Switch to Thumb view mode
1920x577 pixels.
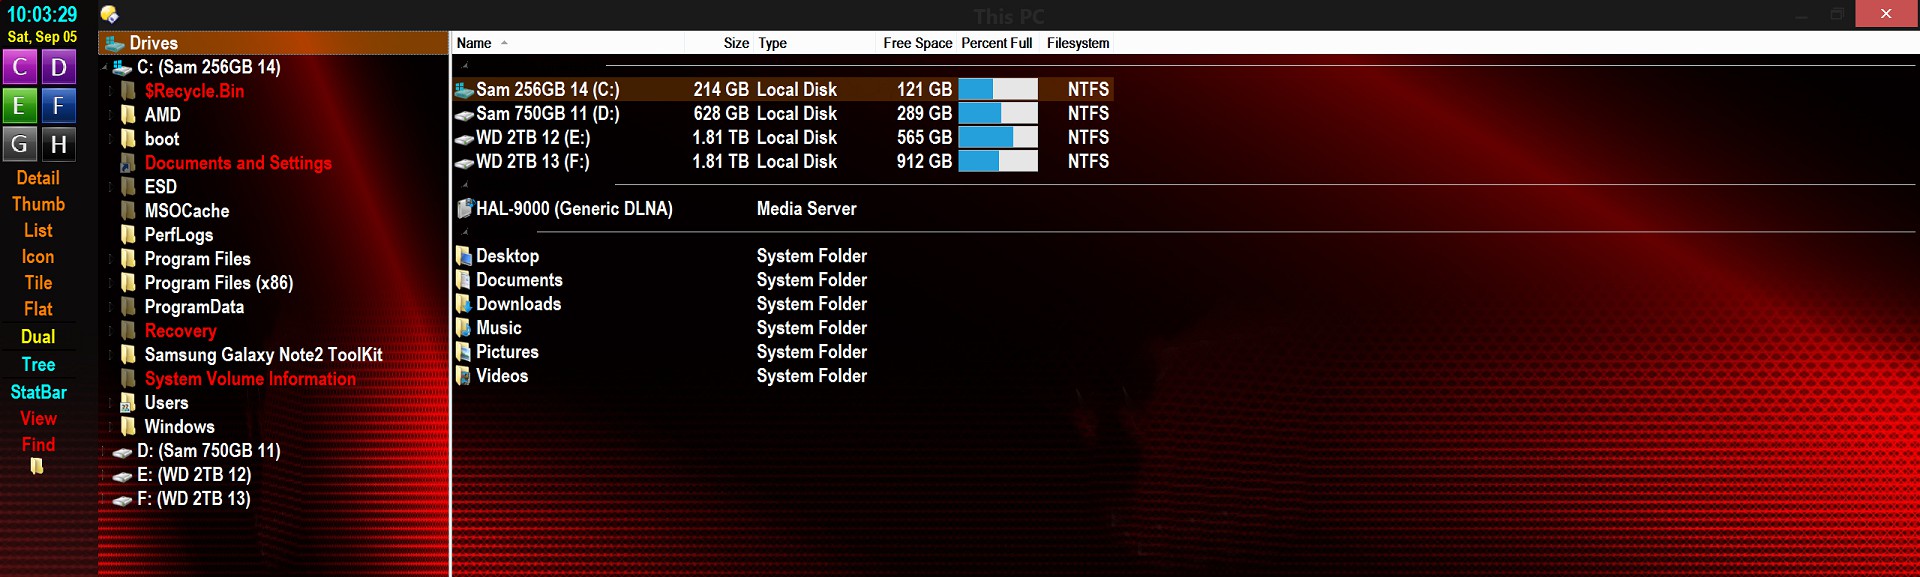click(x=38, y=204)
